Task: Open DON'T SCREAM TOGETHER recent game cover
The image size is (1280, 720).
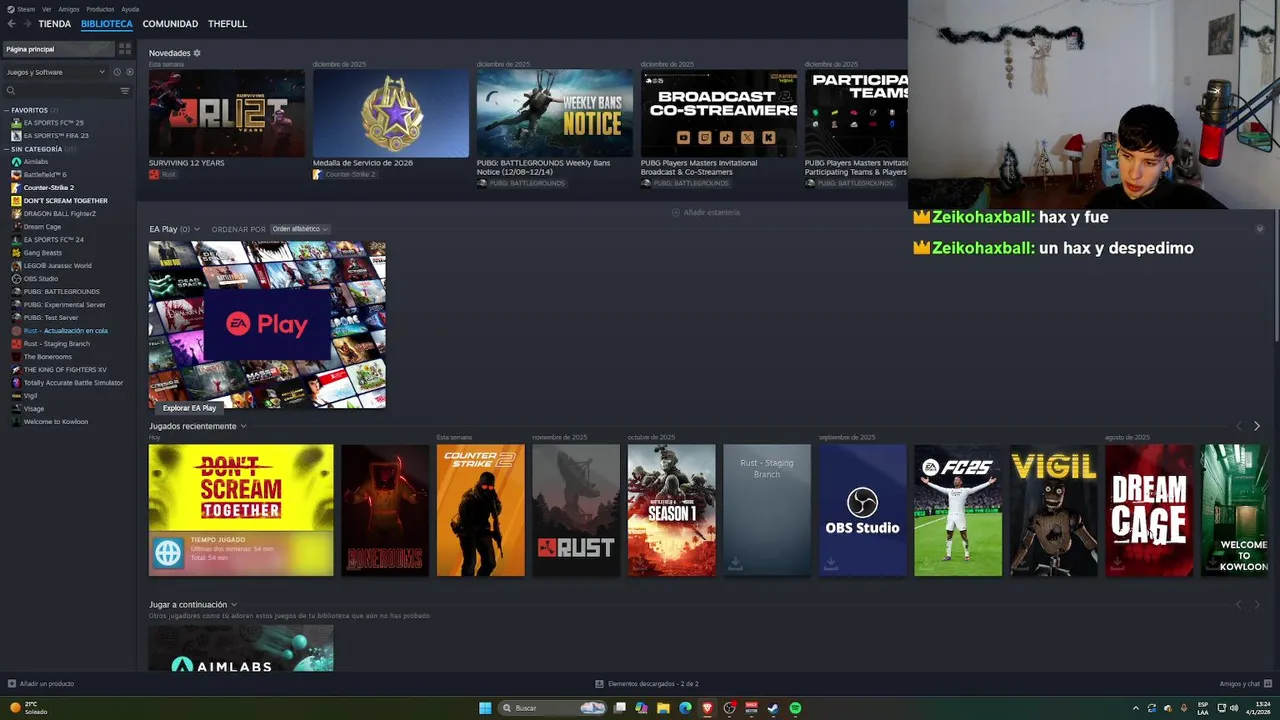Action: [x=241, y=510]
